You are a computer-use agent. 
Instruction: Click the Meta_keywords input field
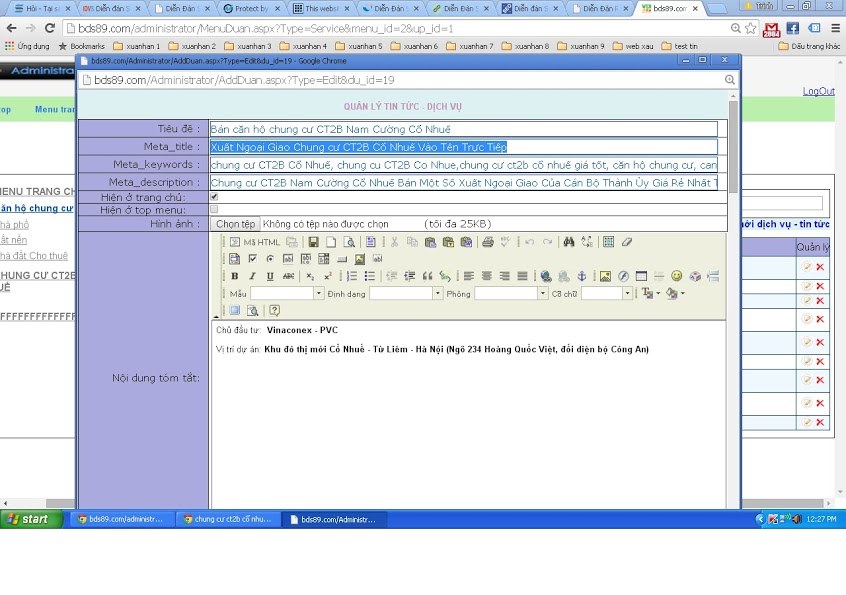pyautogui.click(x=464, y=165)
